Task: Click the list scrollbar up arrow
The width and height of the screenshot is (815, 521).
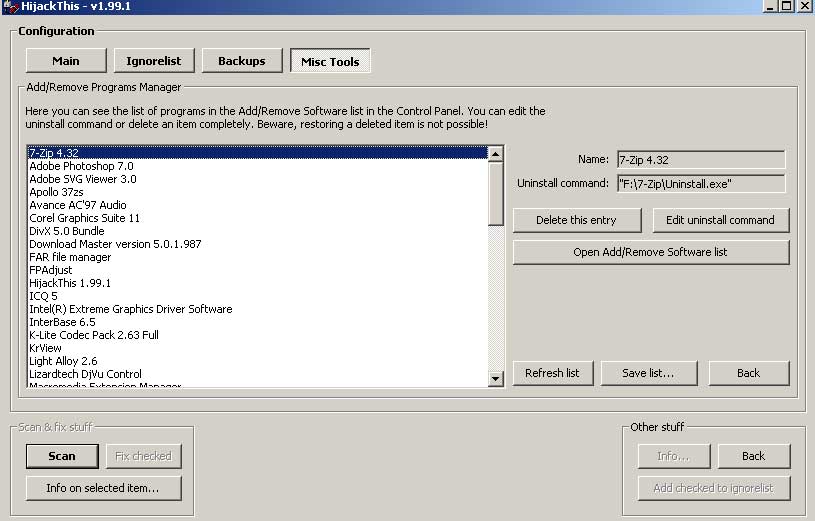Action: tap(496, 154)
